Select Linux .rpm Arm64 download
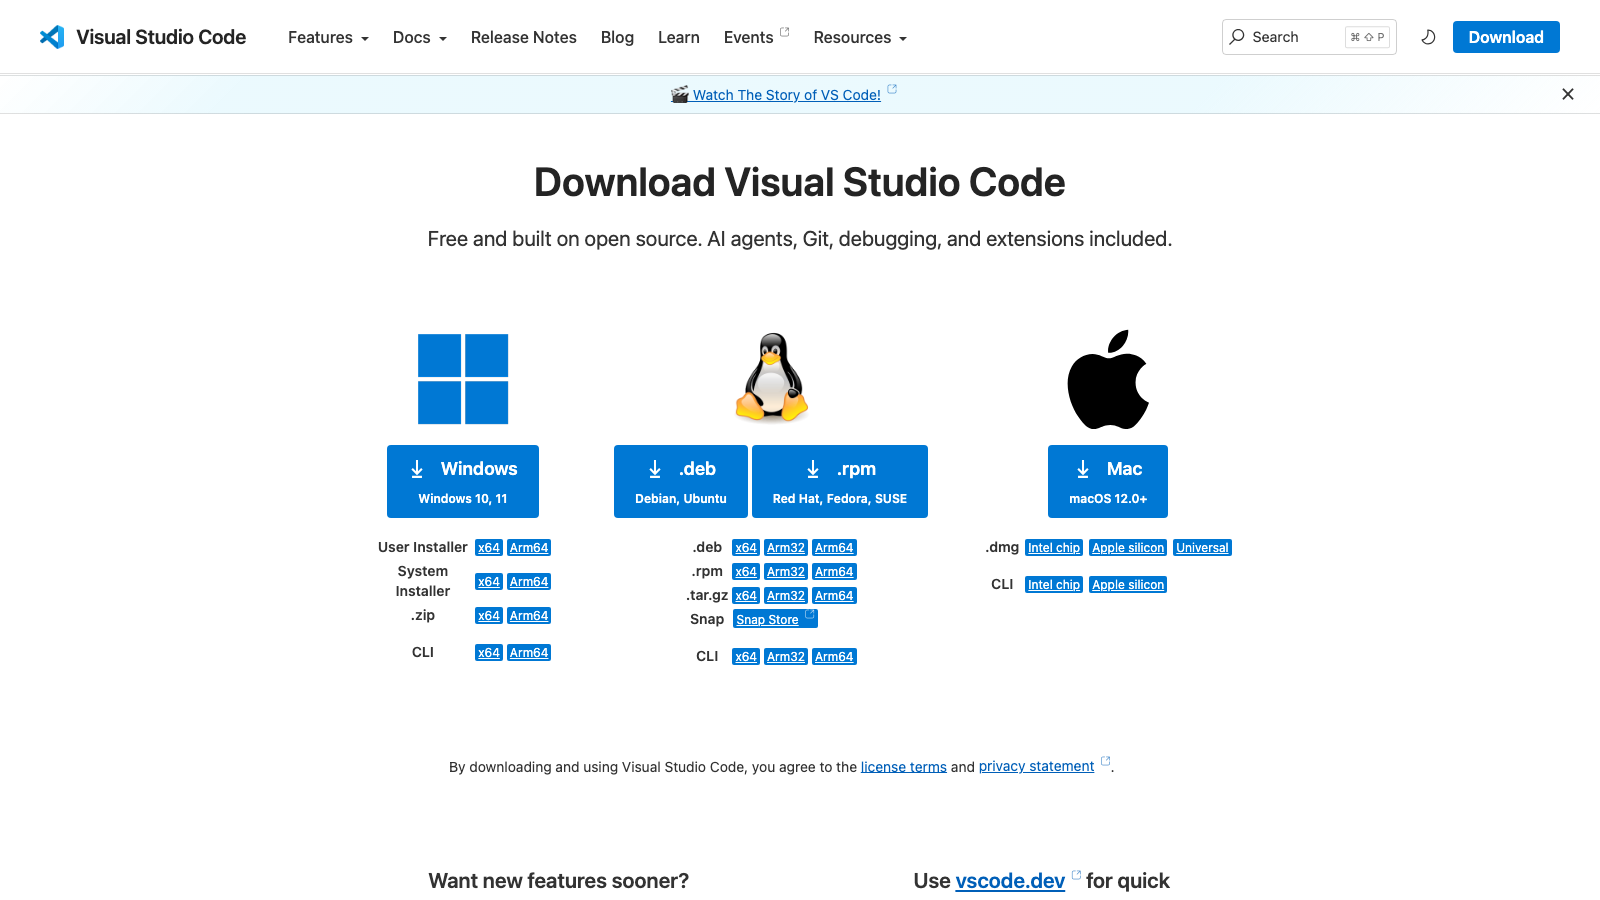The height and width of the screenshot is (900, 1600). point(834,572)
